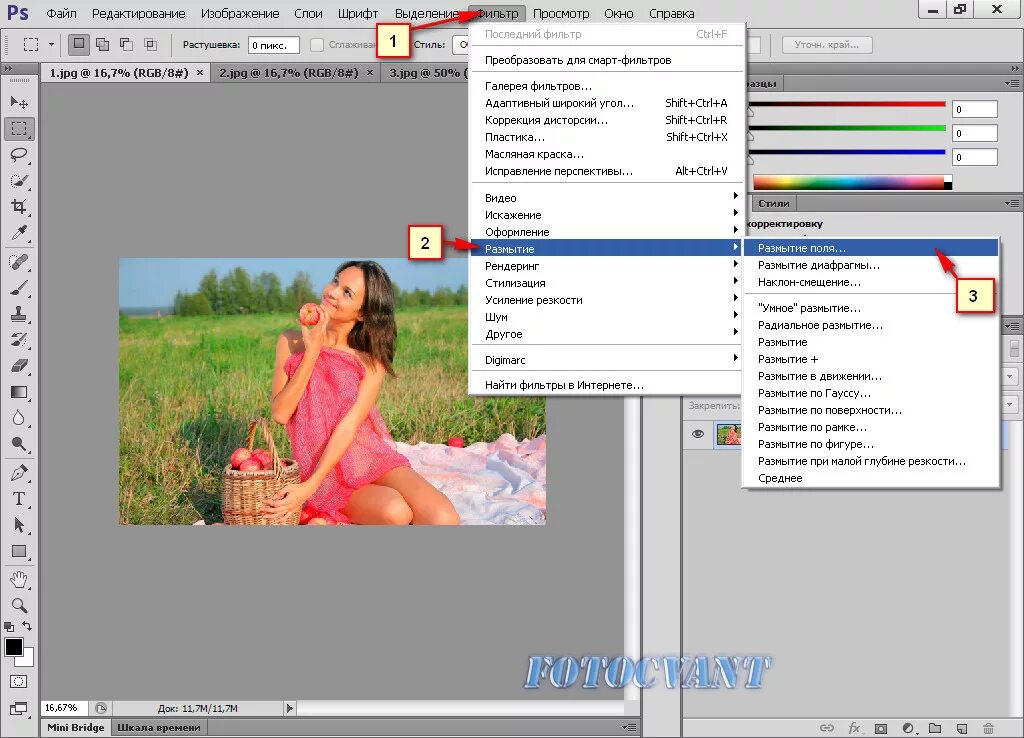
Task: Expand the Рендеринг submenu
Action: pyautogui.click(x=606, y=266)
